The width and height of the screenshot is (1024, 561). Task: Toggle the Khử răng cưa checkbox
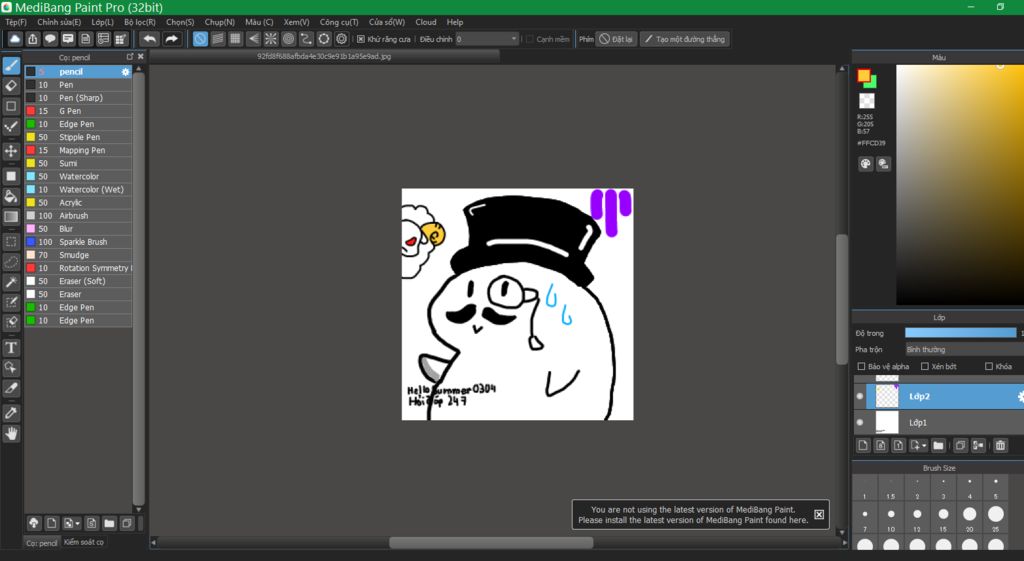pos(361,39)
